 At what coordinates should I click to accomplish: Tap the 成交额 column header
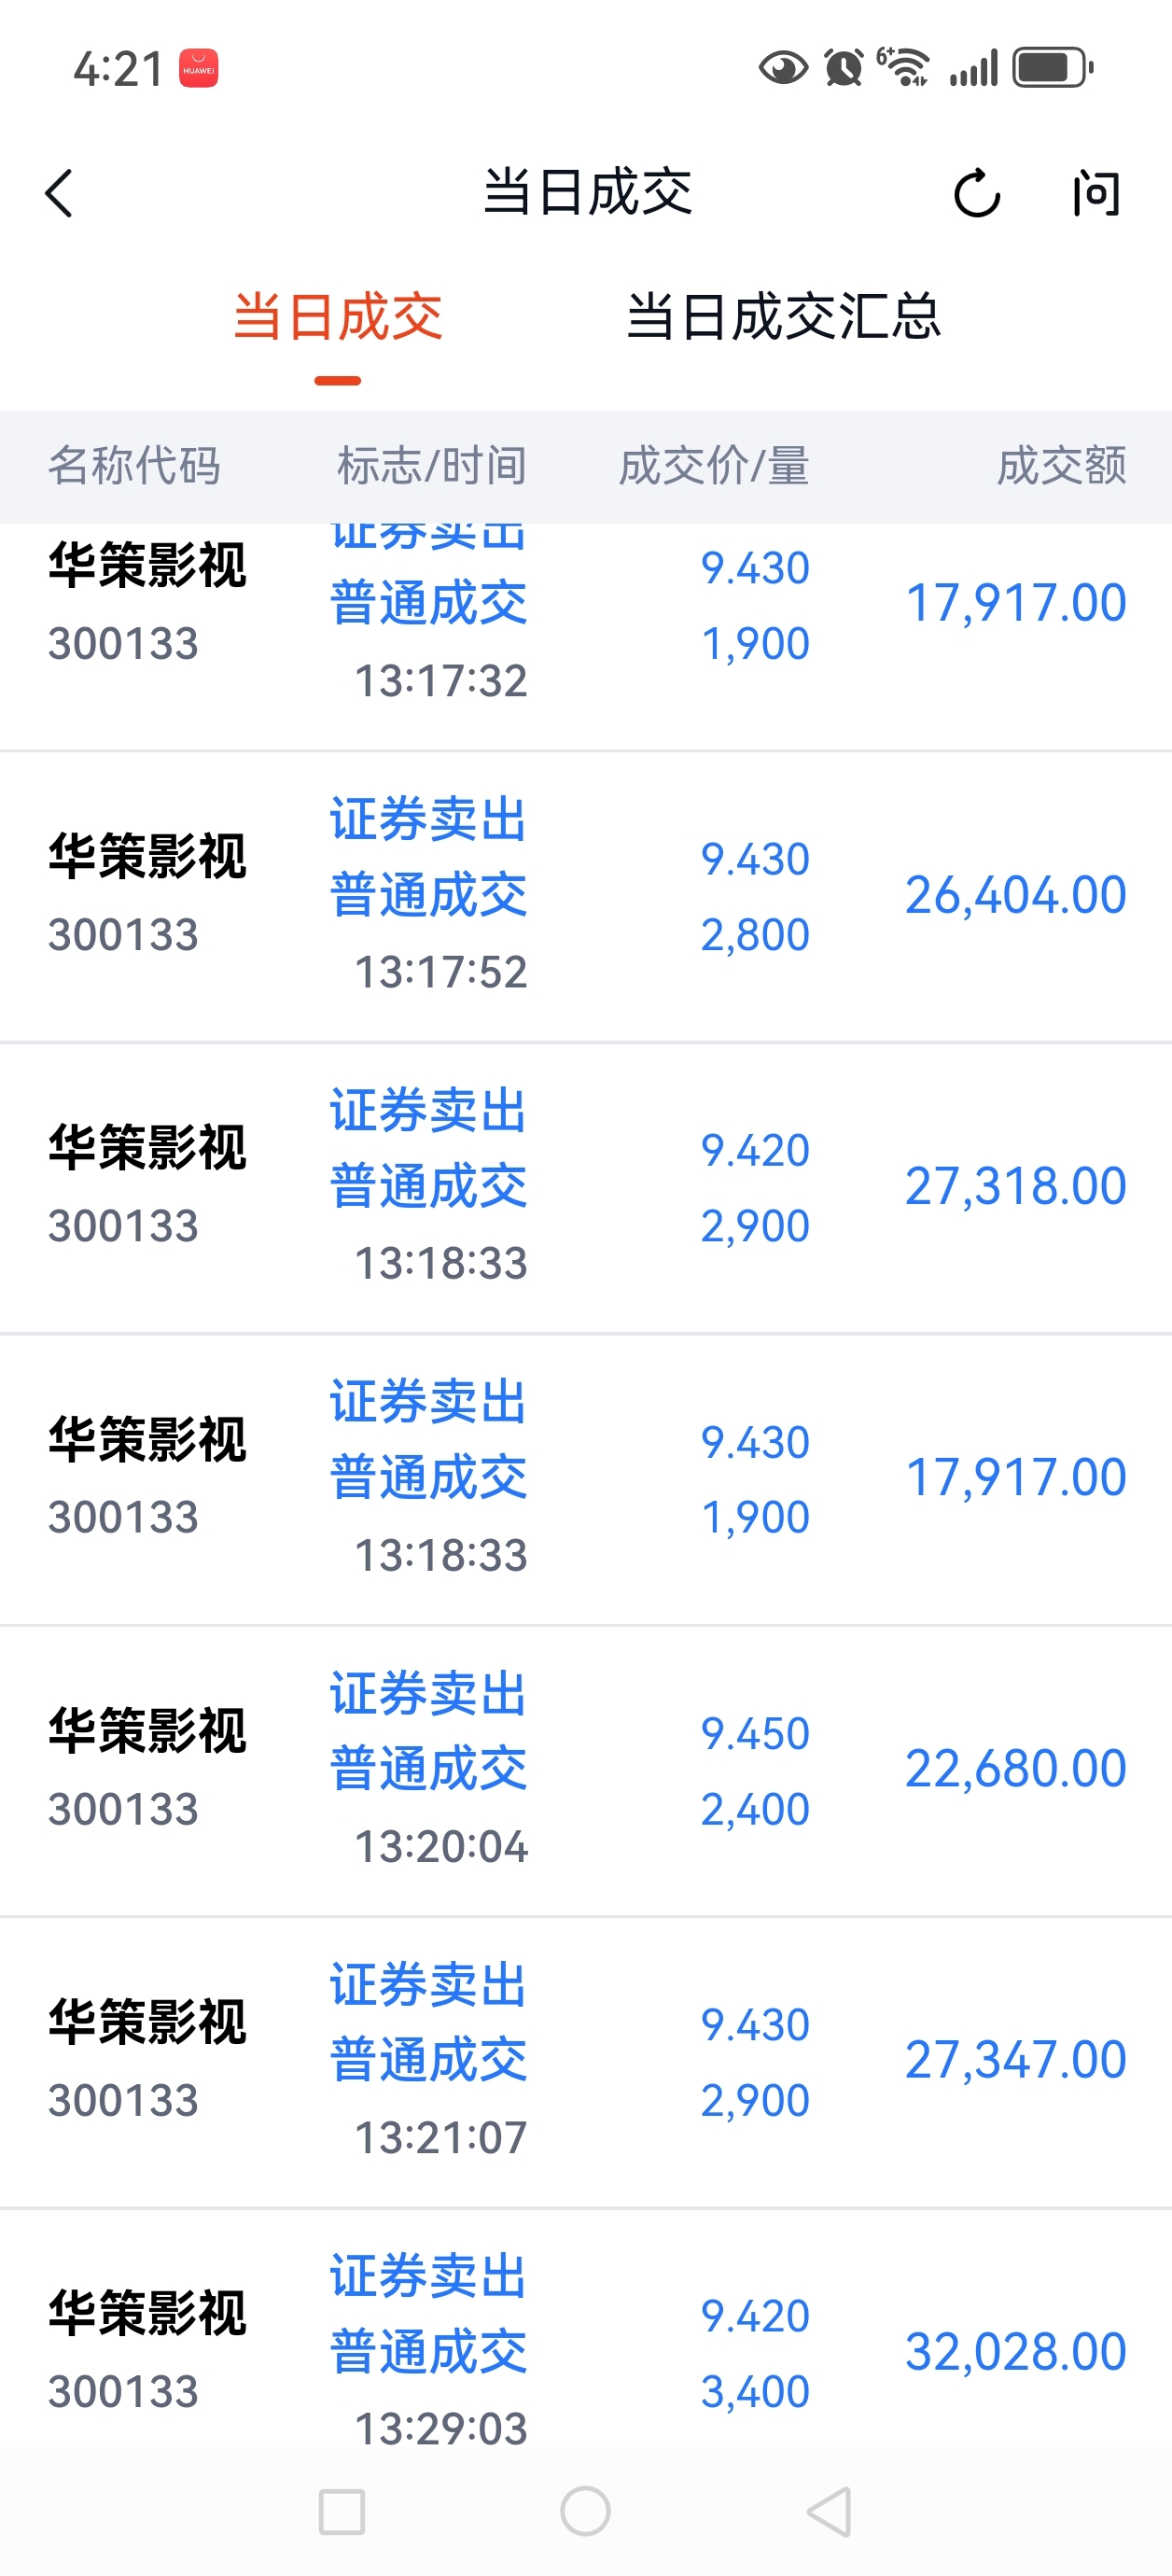click(1061, 466)
